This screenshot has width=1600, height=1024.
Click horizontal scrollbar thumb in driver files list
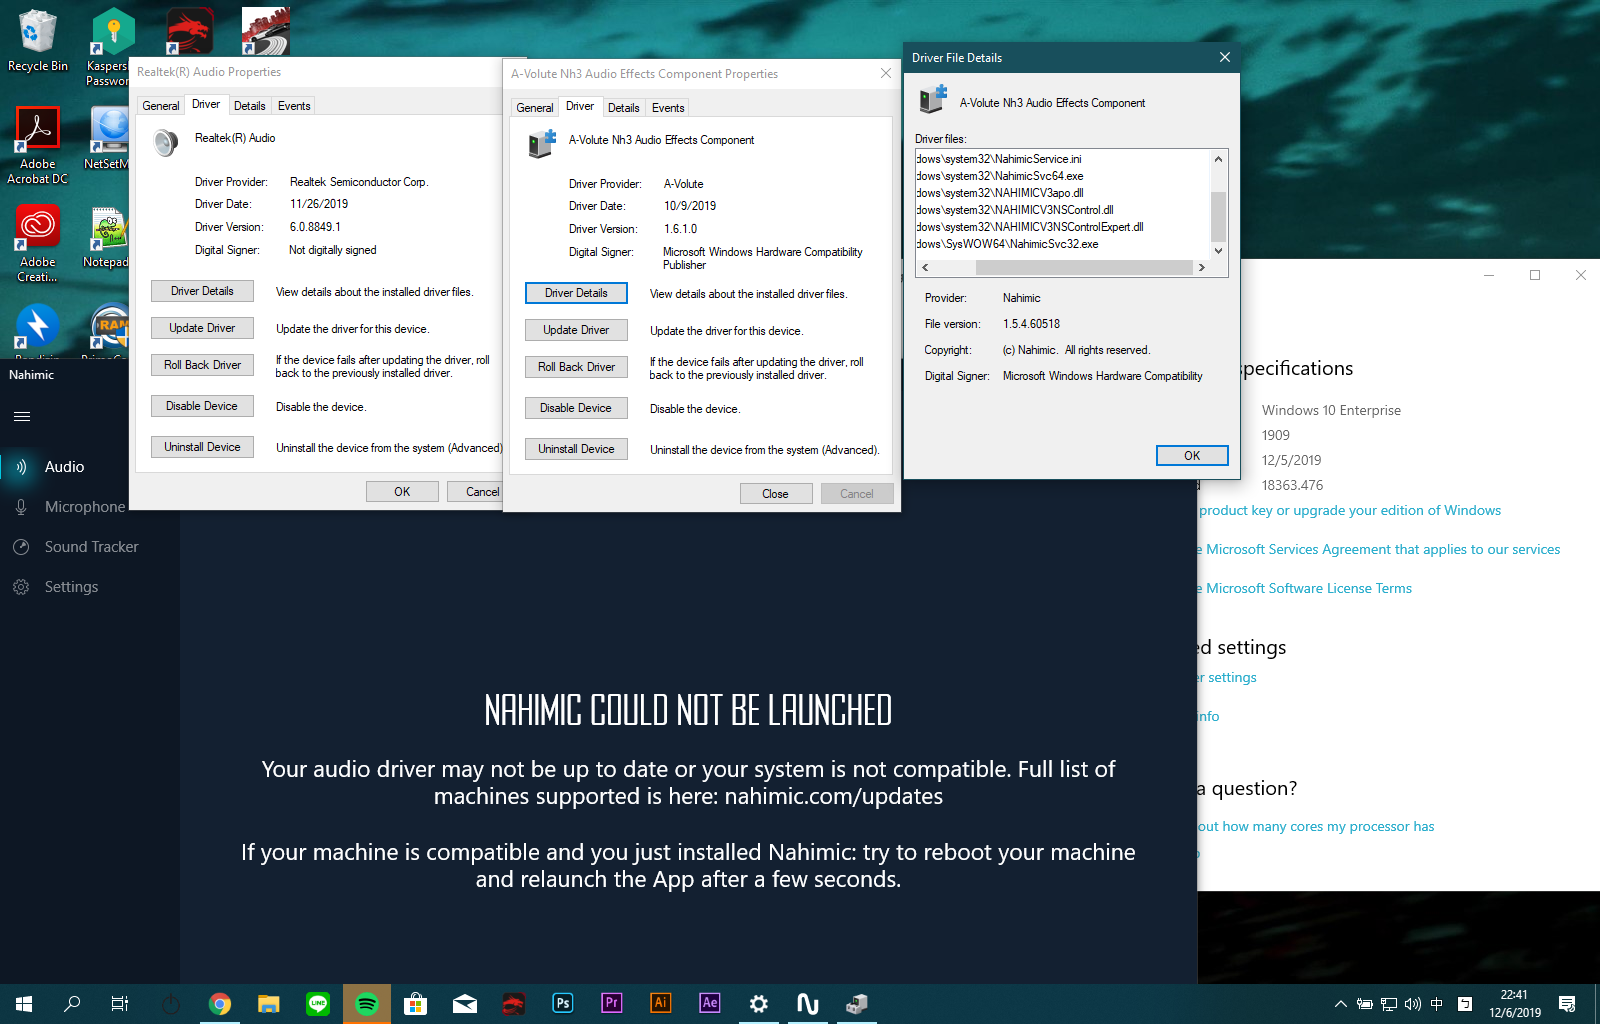coord(1084,268)
